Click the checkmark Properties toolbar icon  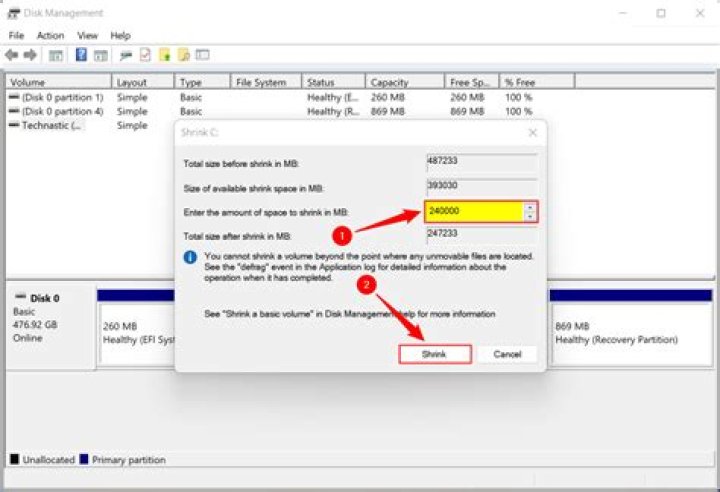pyautogui.click(x=145, y=55)
